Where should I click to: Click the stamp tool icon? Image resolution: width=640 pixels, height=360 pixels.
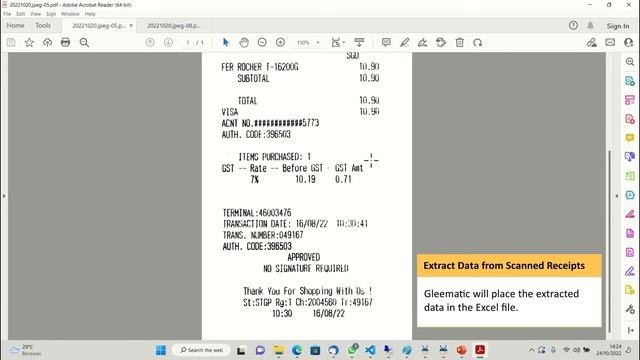point(441,42)
